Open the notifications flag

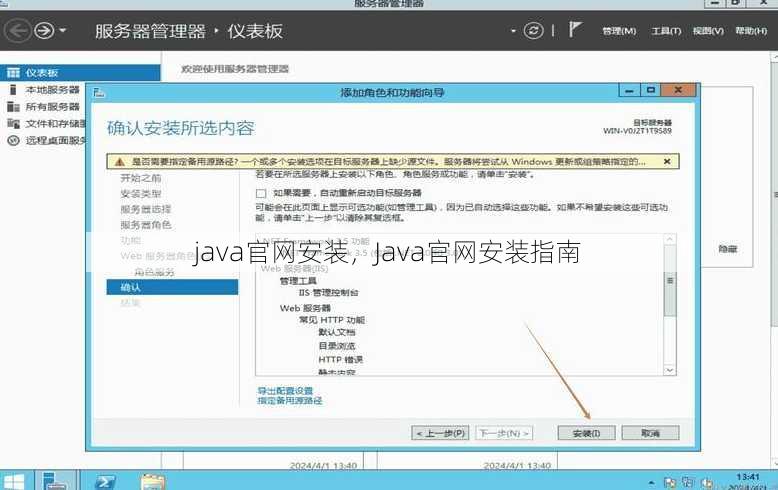point(575,29)
